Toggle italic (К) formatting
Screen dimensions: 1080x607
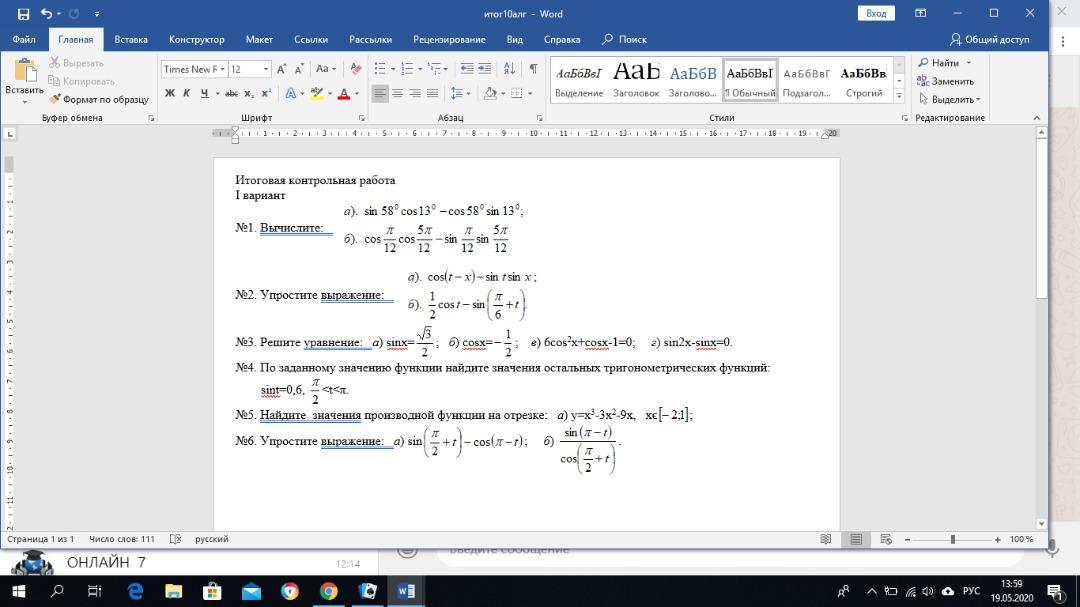pyautogui.click(x=187, y=93)
